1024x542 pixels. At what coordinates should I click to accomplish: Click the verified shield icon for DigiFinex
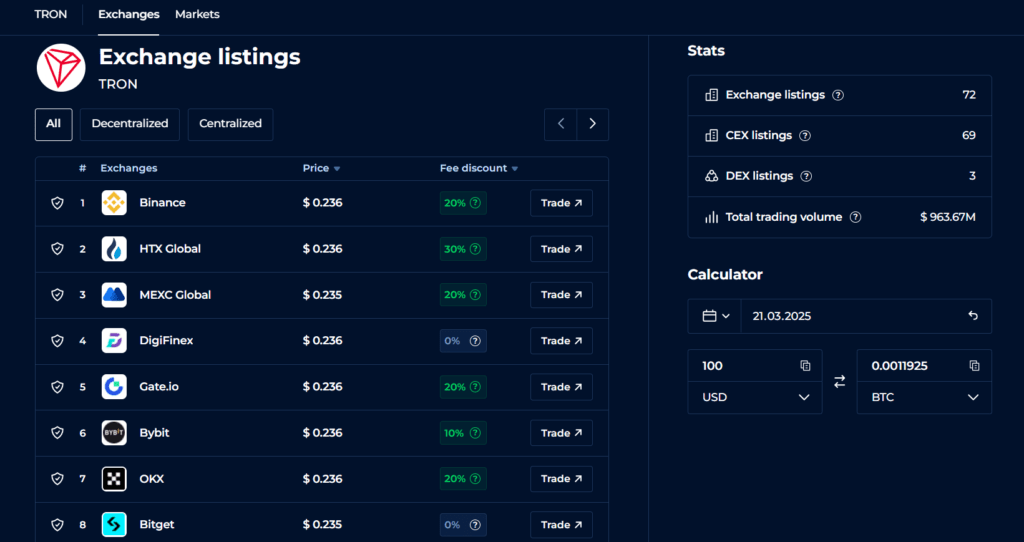click(57, 341)
